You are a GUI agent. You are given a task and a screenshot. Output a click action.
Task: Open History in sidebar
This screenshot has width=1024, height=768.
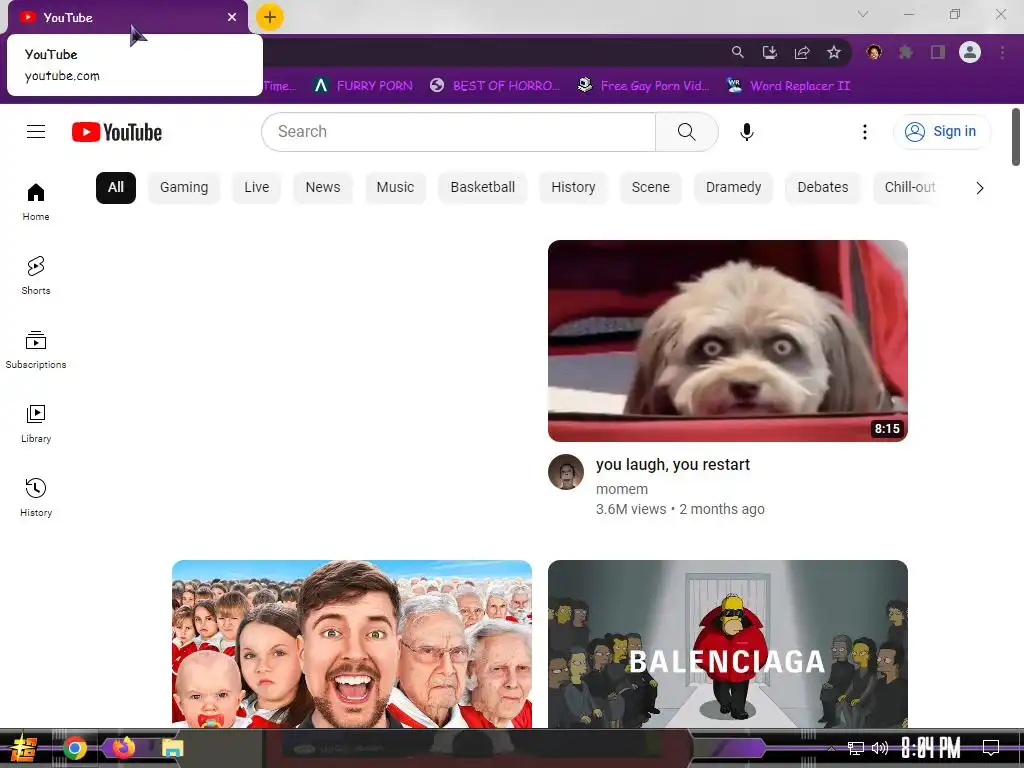[x=36, y=498]
